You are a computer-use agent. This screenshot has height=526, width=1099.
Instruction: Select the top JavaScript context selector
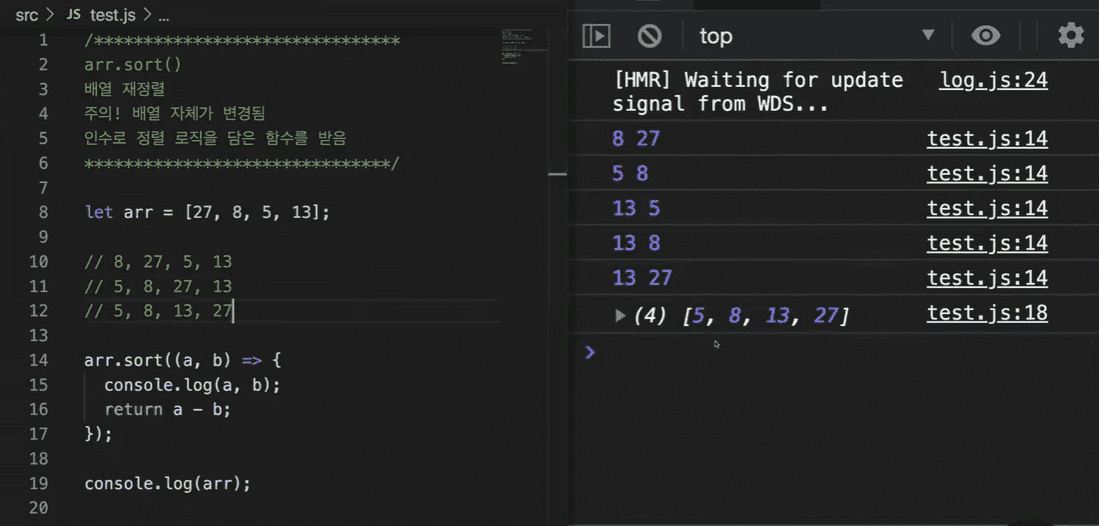[817, 36]
